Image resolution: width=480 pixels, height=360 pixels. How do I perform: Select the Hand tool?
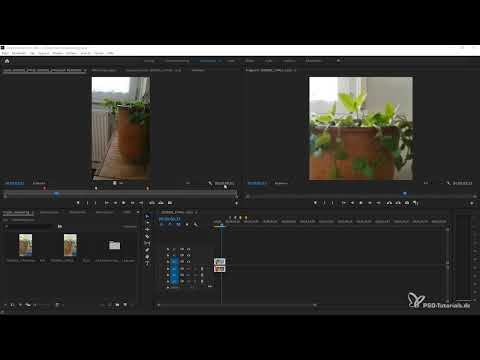click(148, 257)
